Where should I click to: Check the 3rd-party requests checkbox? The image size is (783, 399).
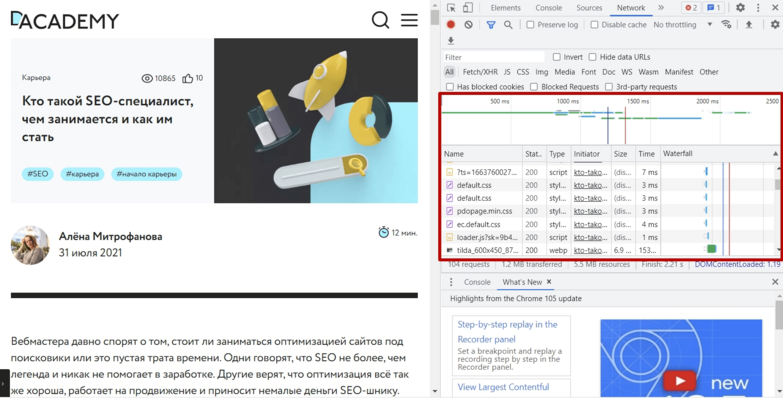(609, 87)
